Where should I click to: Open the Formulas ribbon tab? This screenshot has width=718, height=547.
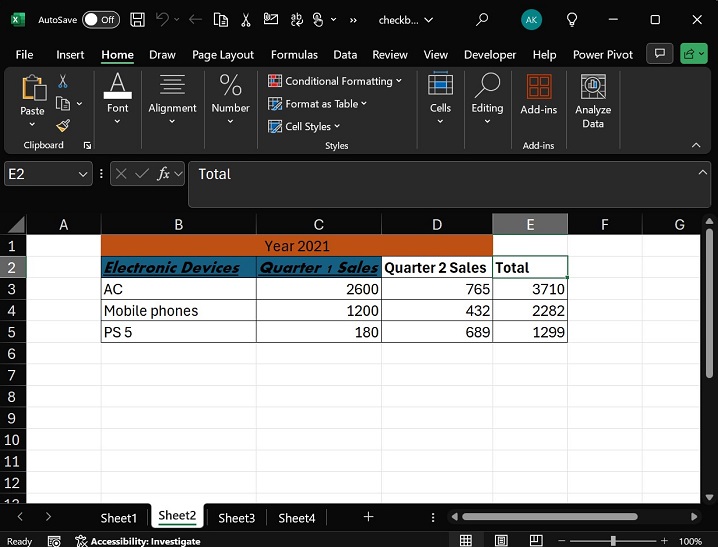pos(294,55)
